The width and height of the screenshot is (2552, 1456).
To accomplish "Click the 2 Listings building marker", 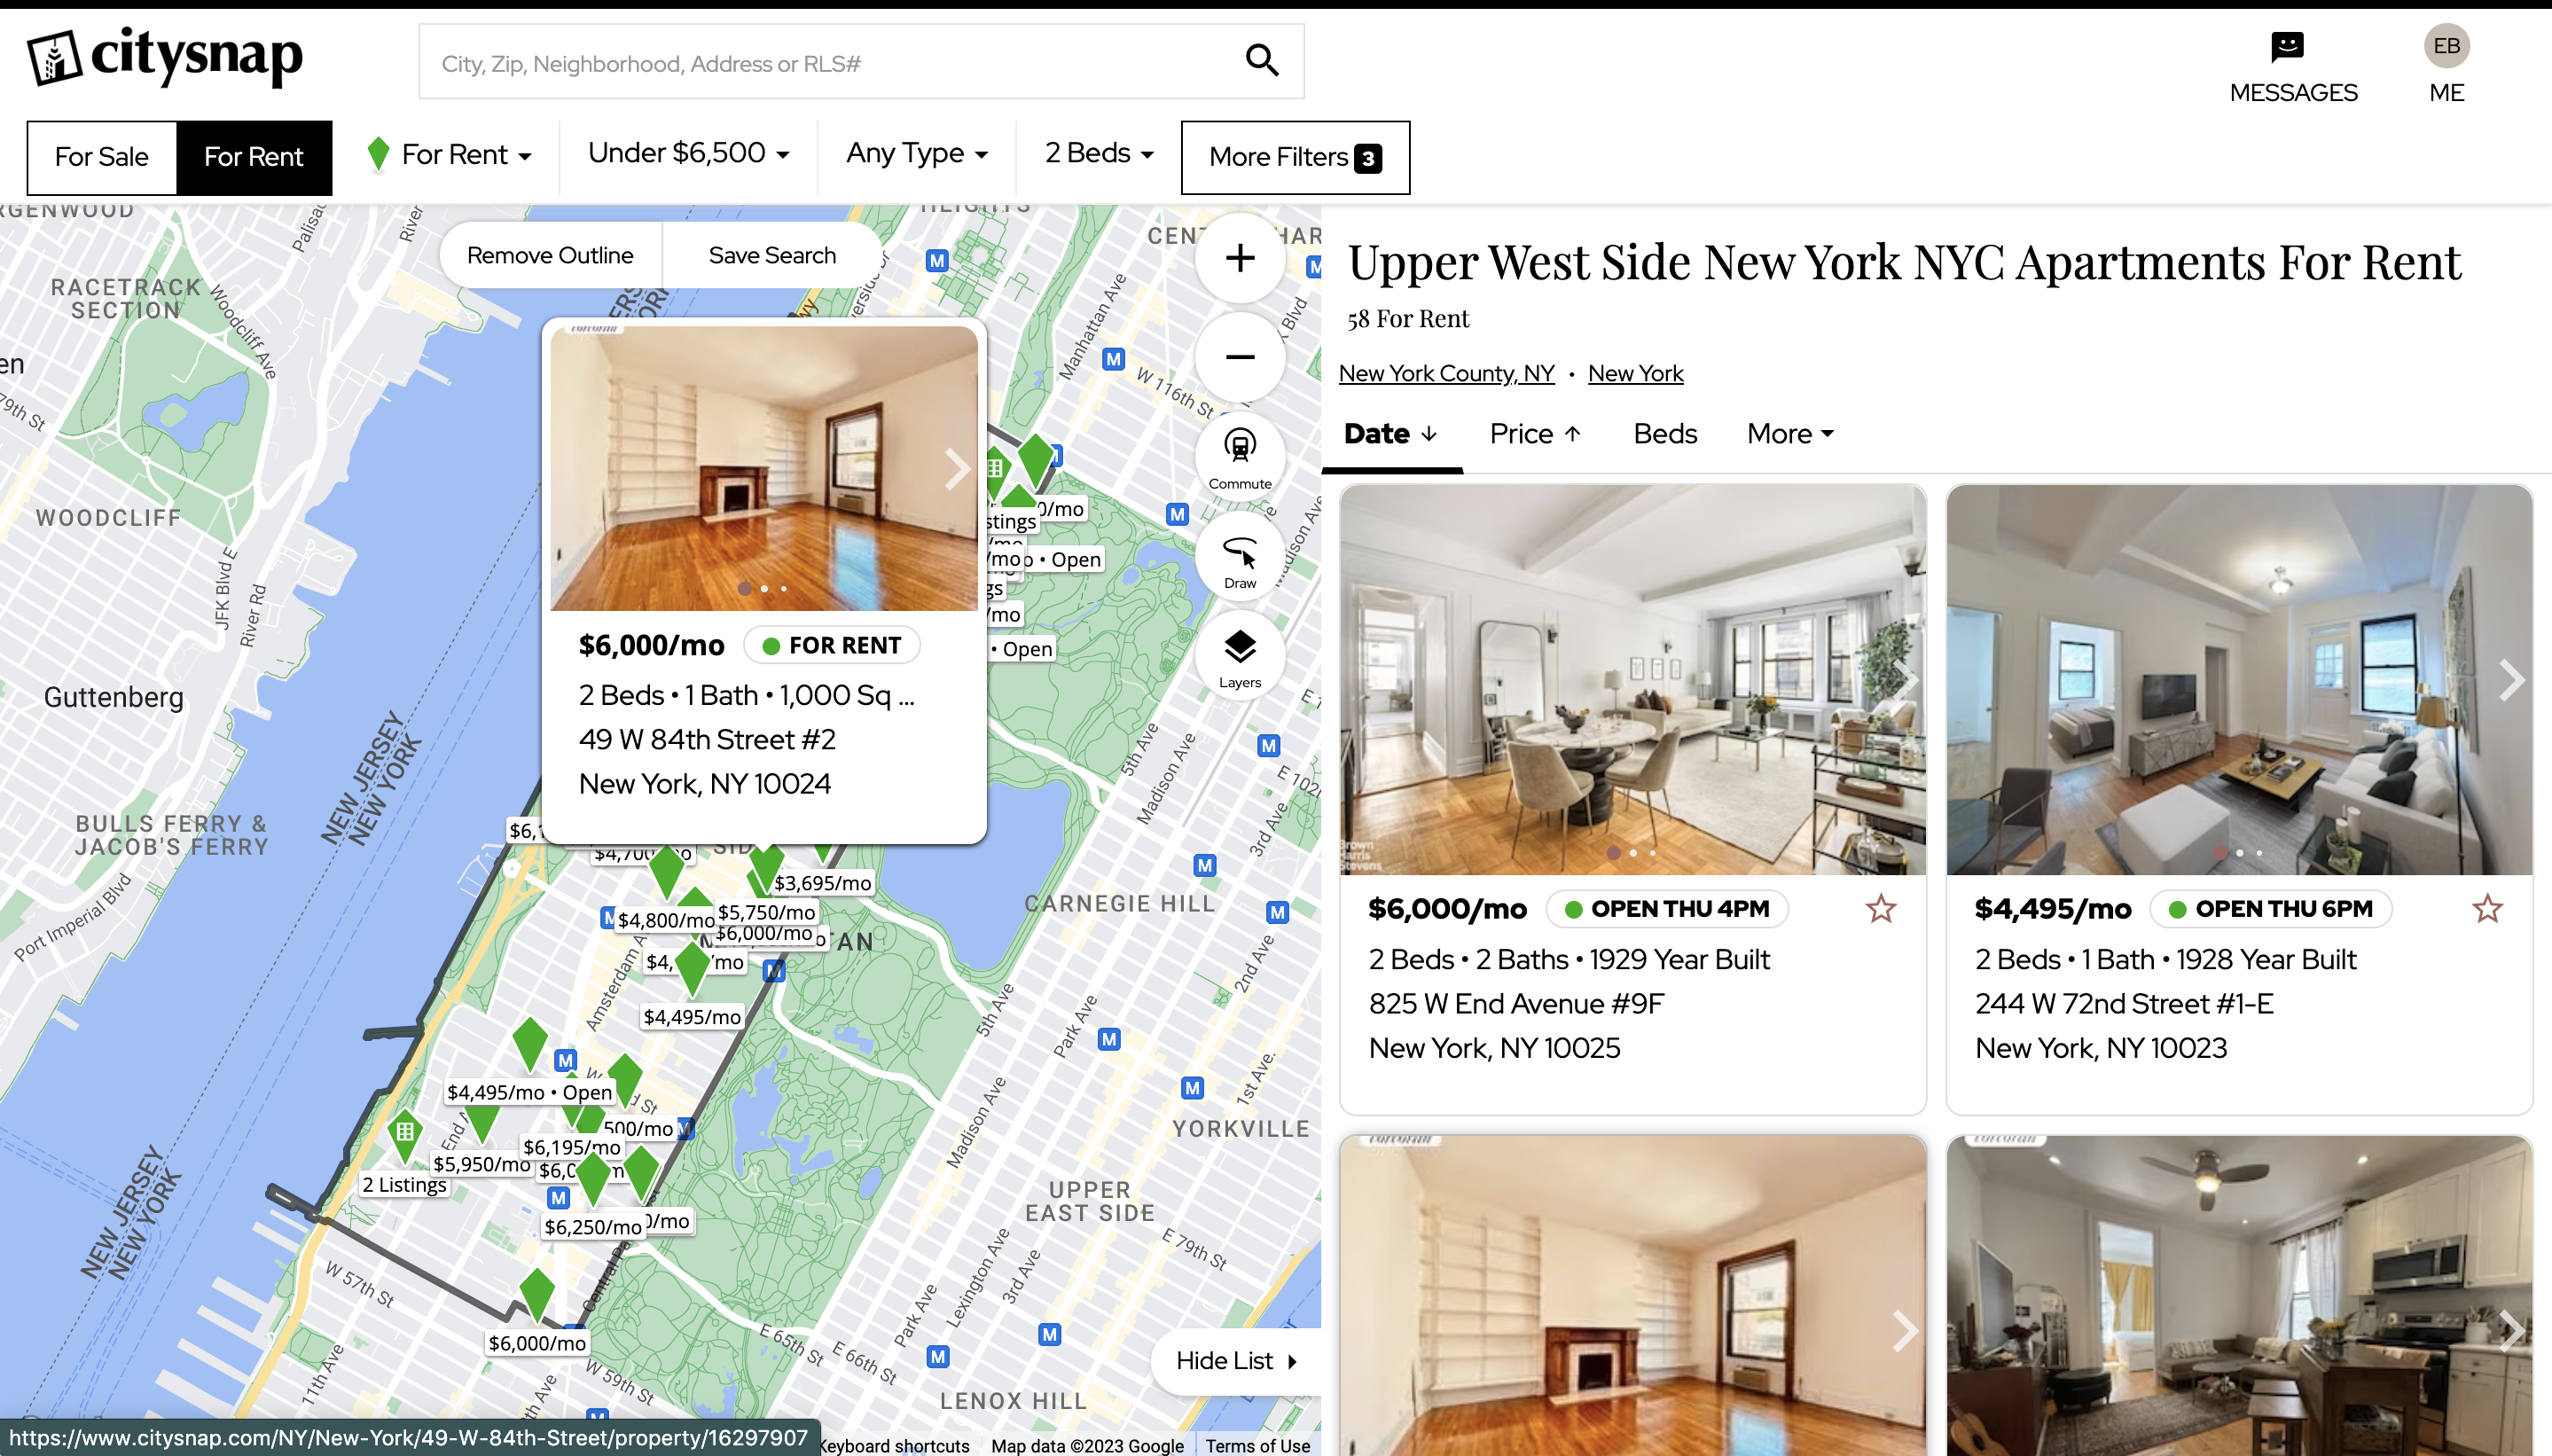I will (x=405, y=1136).
